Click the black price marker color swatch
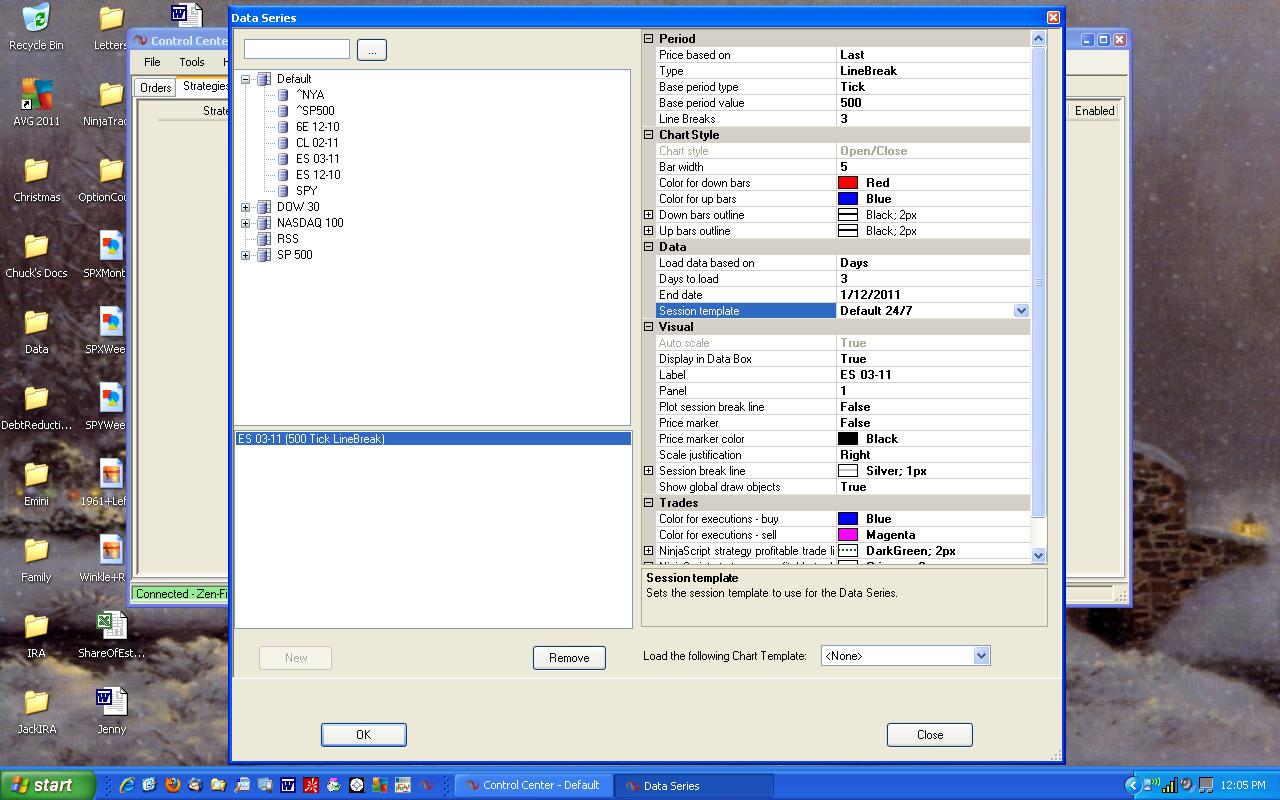This screenshot has width=1280, height=800. coord(848,439)
